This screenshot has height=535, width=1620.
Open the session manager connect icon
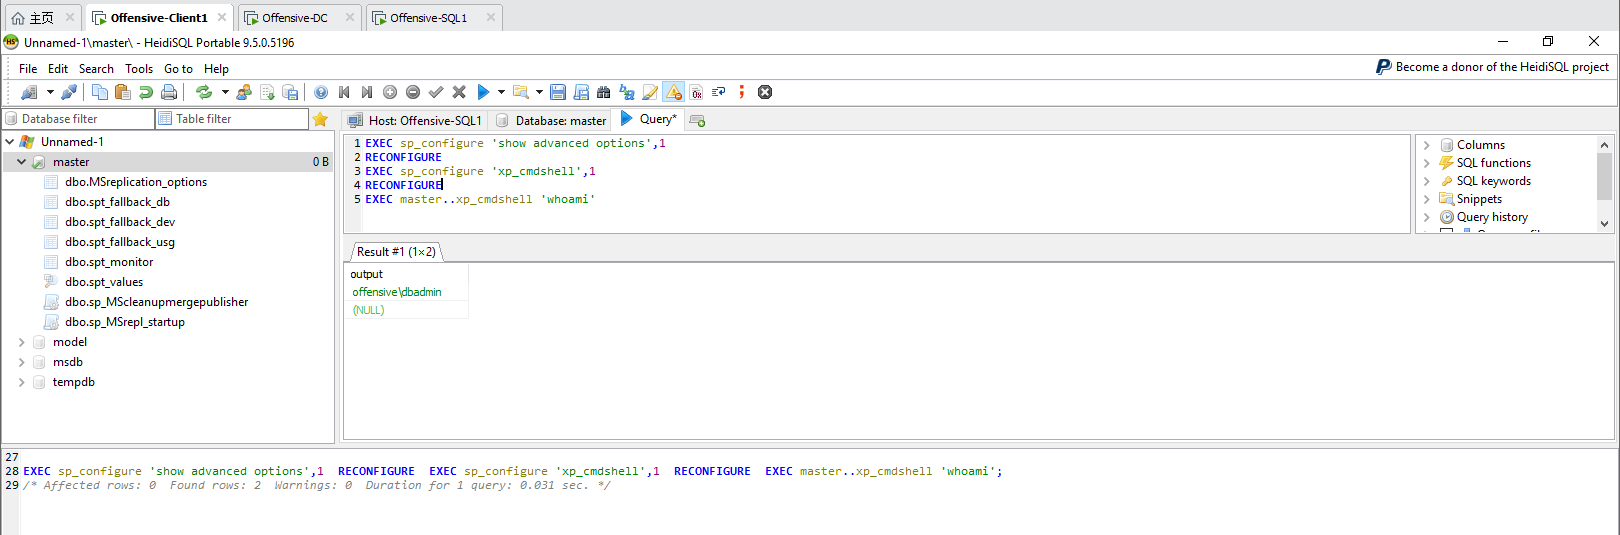click(29, 92)
